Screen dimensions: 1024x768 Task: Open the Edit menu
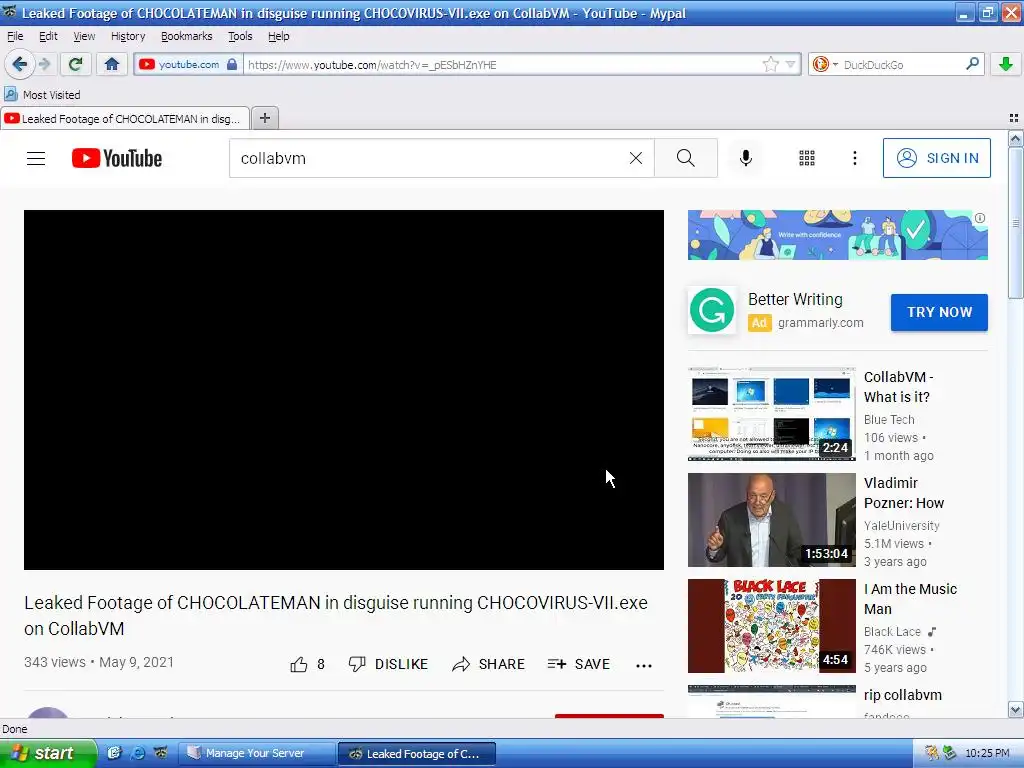click(48, 36)
